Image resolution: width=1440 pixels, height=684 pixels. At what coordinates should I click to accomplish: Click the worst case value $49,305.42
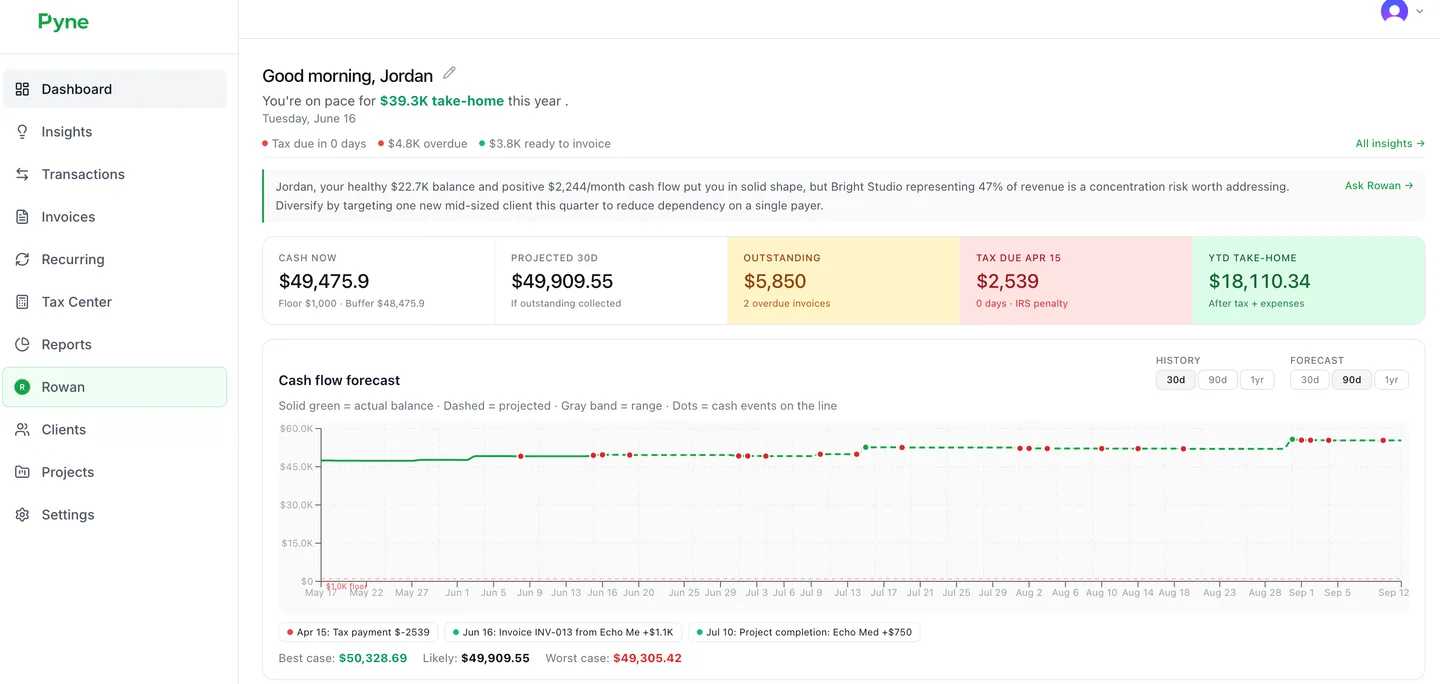(x=647, y=658)
